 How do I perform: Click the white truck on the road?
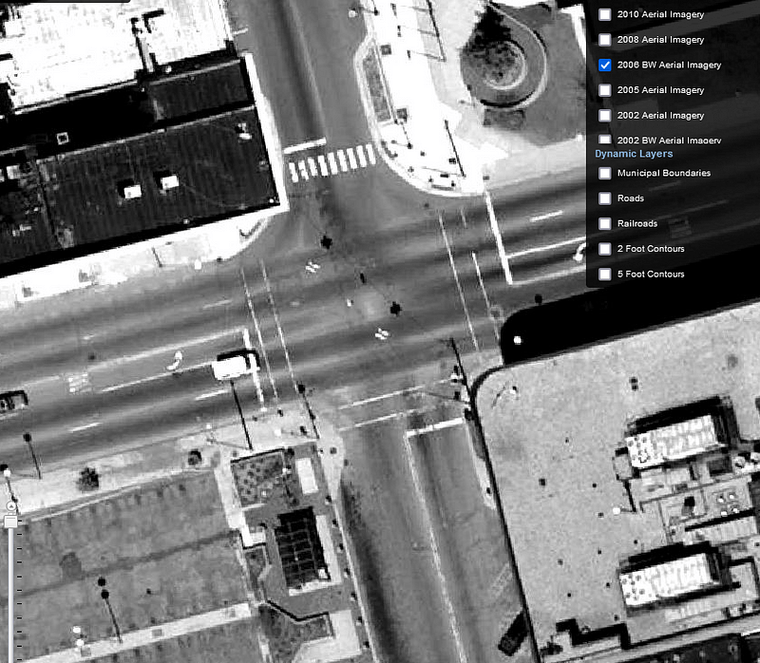point(233,367)
